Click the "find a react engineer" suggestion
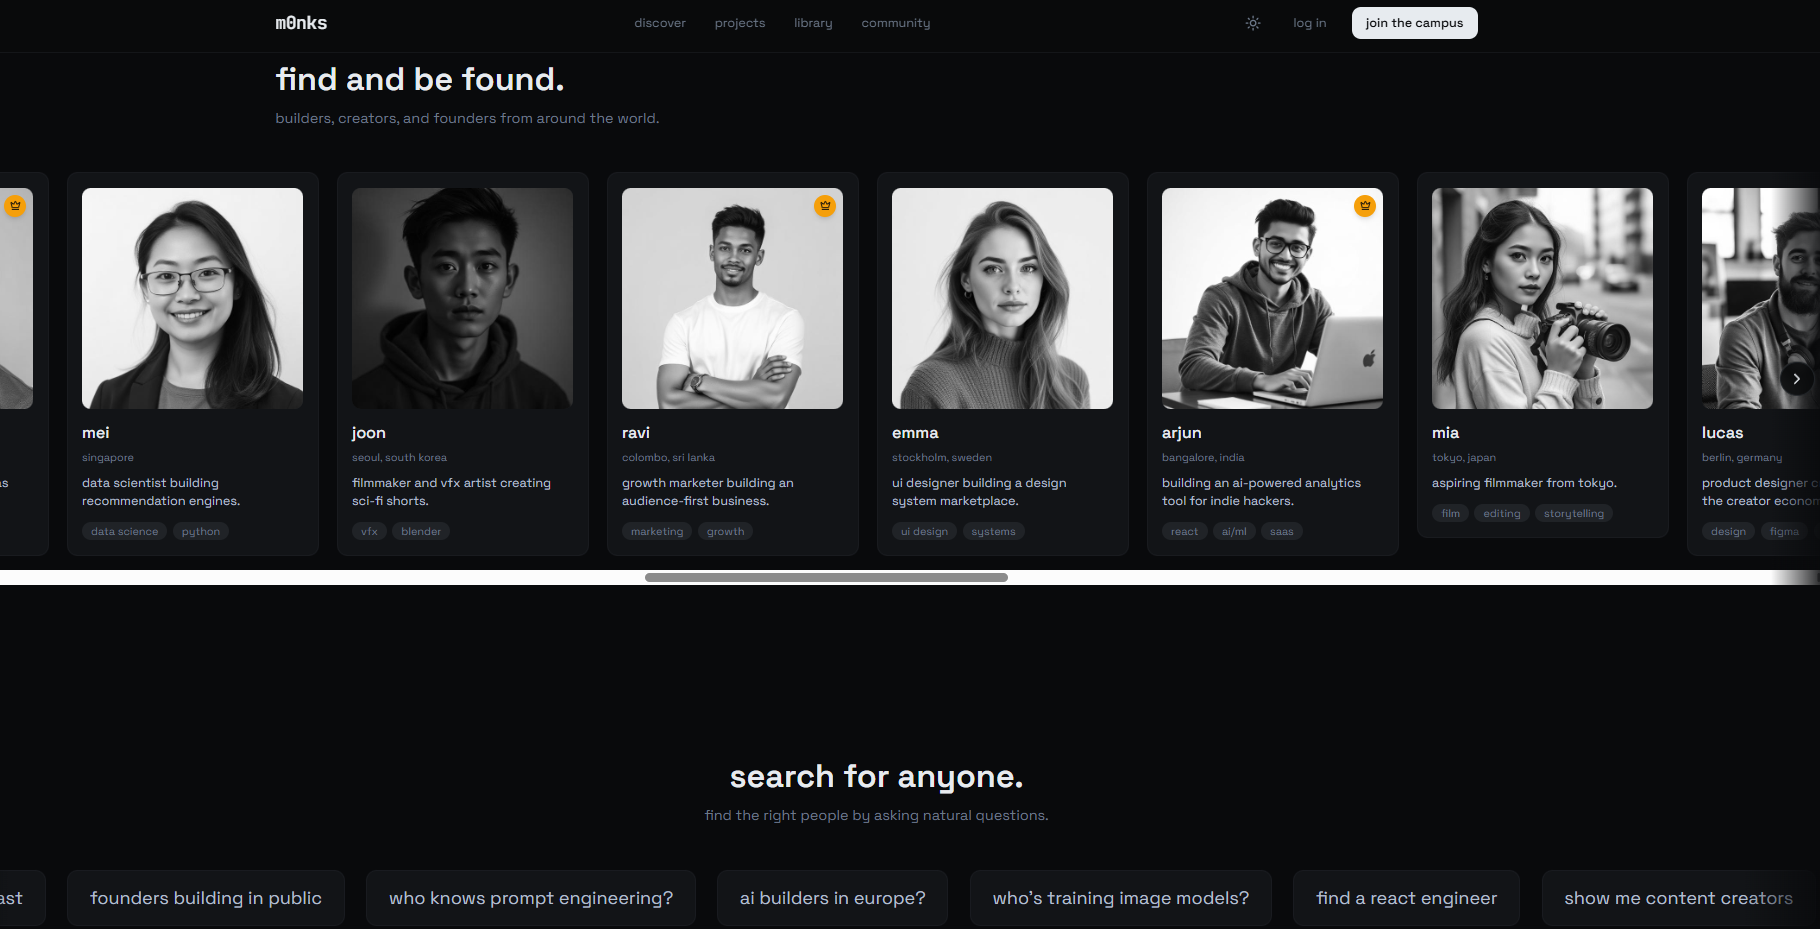Image resolution: width=1820 pixels, height=929 pixels. coord(1406,897)
